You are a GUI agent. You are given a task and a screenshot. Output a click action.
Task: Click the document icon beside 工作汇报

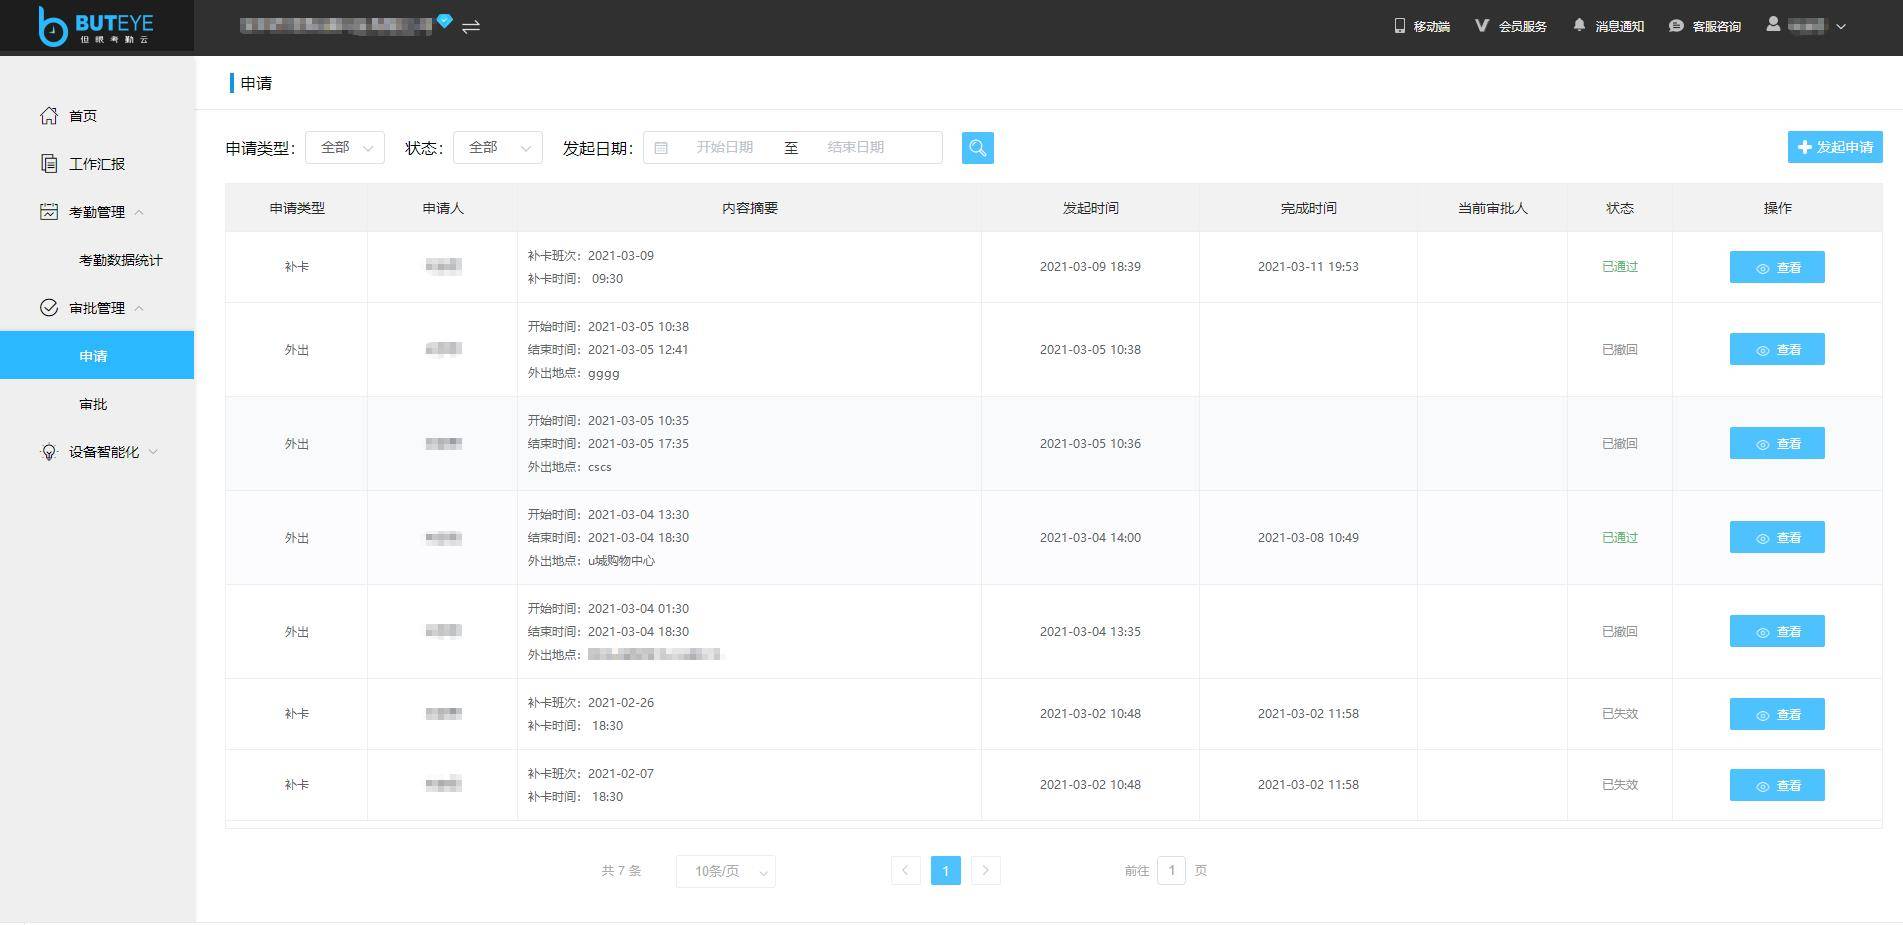click(x=49, y=163)
